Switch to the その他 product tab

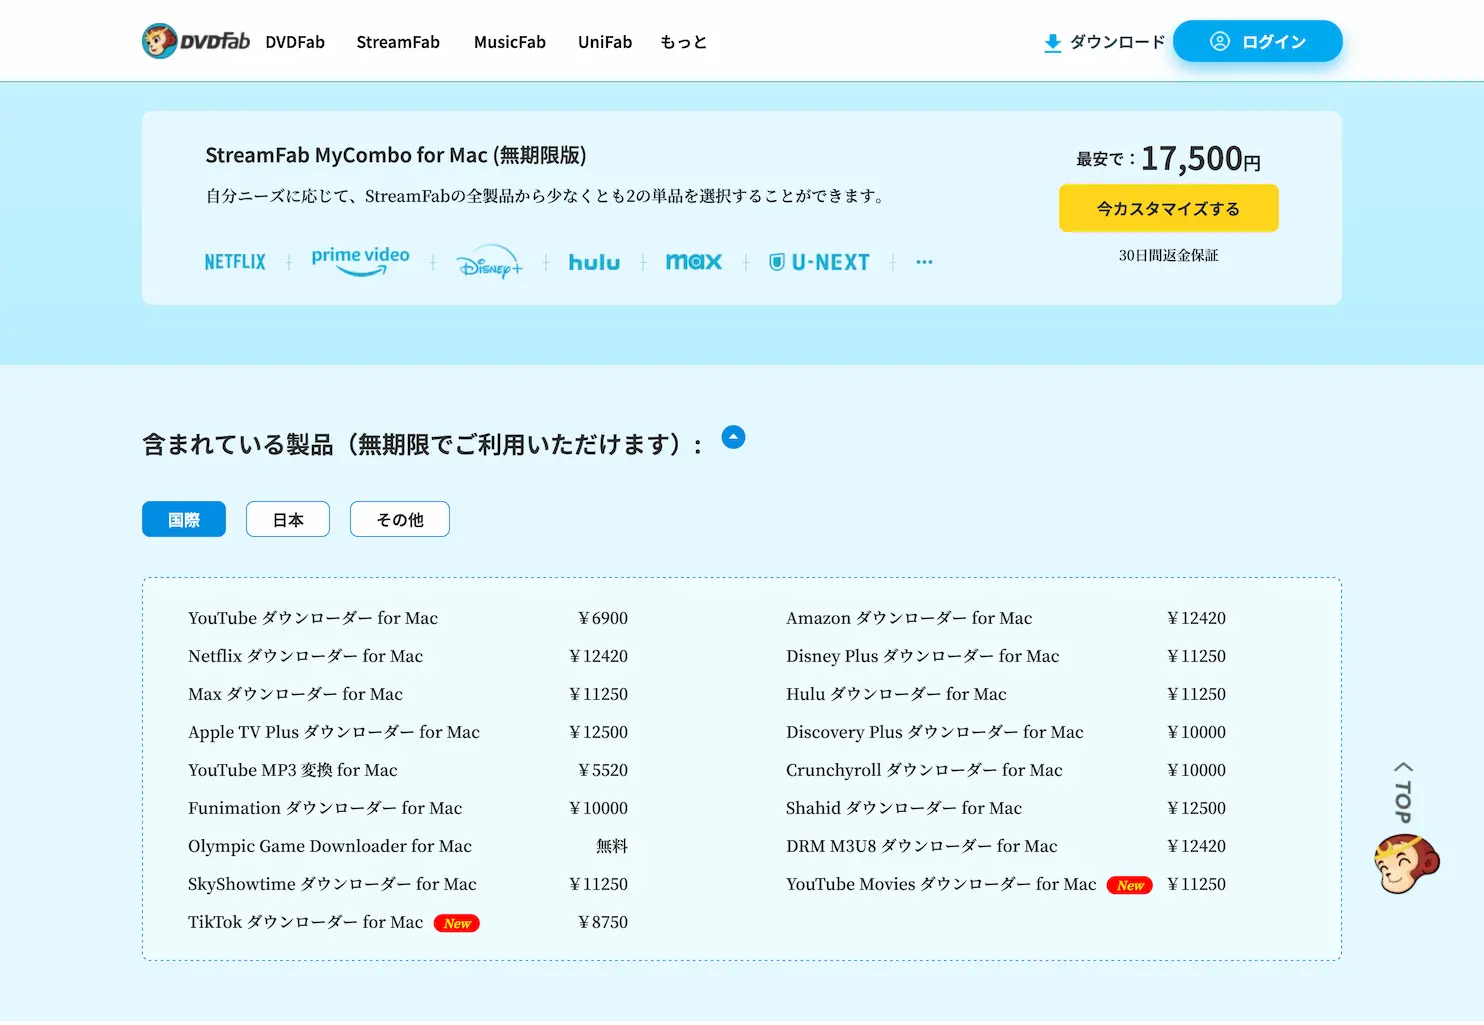pyautogui.click(x=399, y=519)
